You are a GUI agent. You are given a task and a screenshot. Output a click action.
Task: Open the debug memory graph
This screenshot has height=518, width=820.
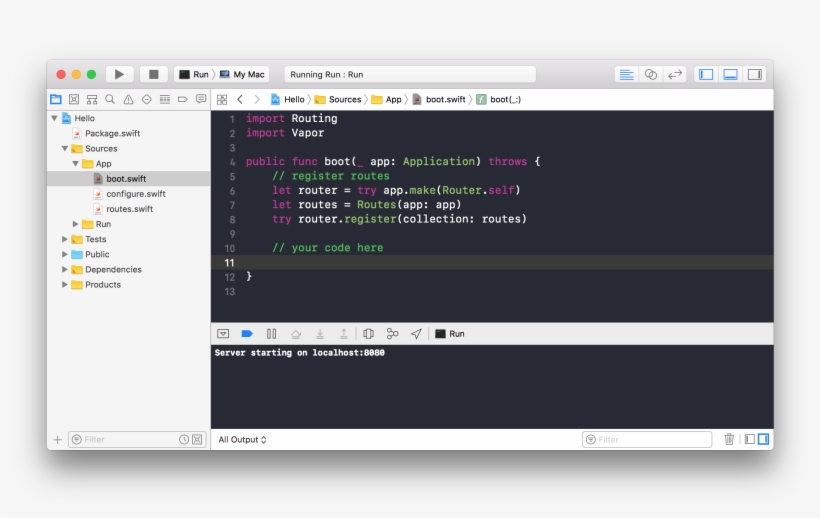[392, 333]
